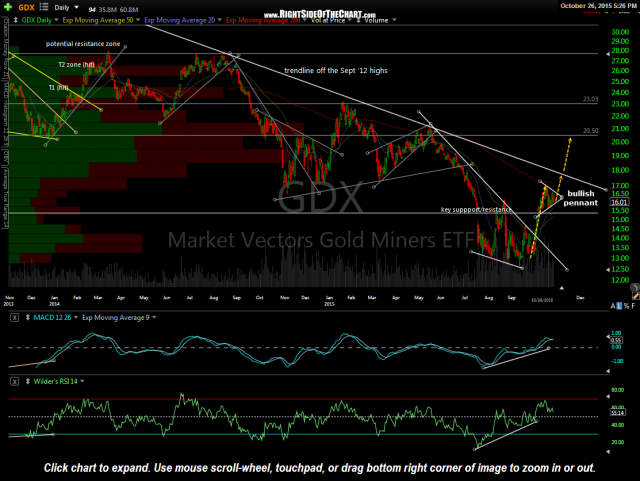Click the volume figure 60.8M in header
Screen dimensions: 640x481
pyautogui.click(x=129, y=10)
